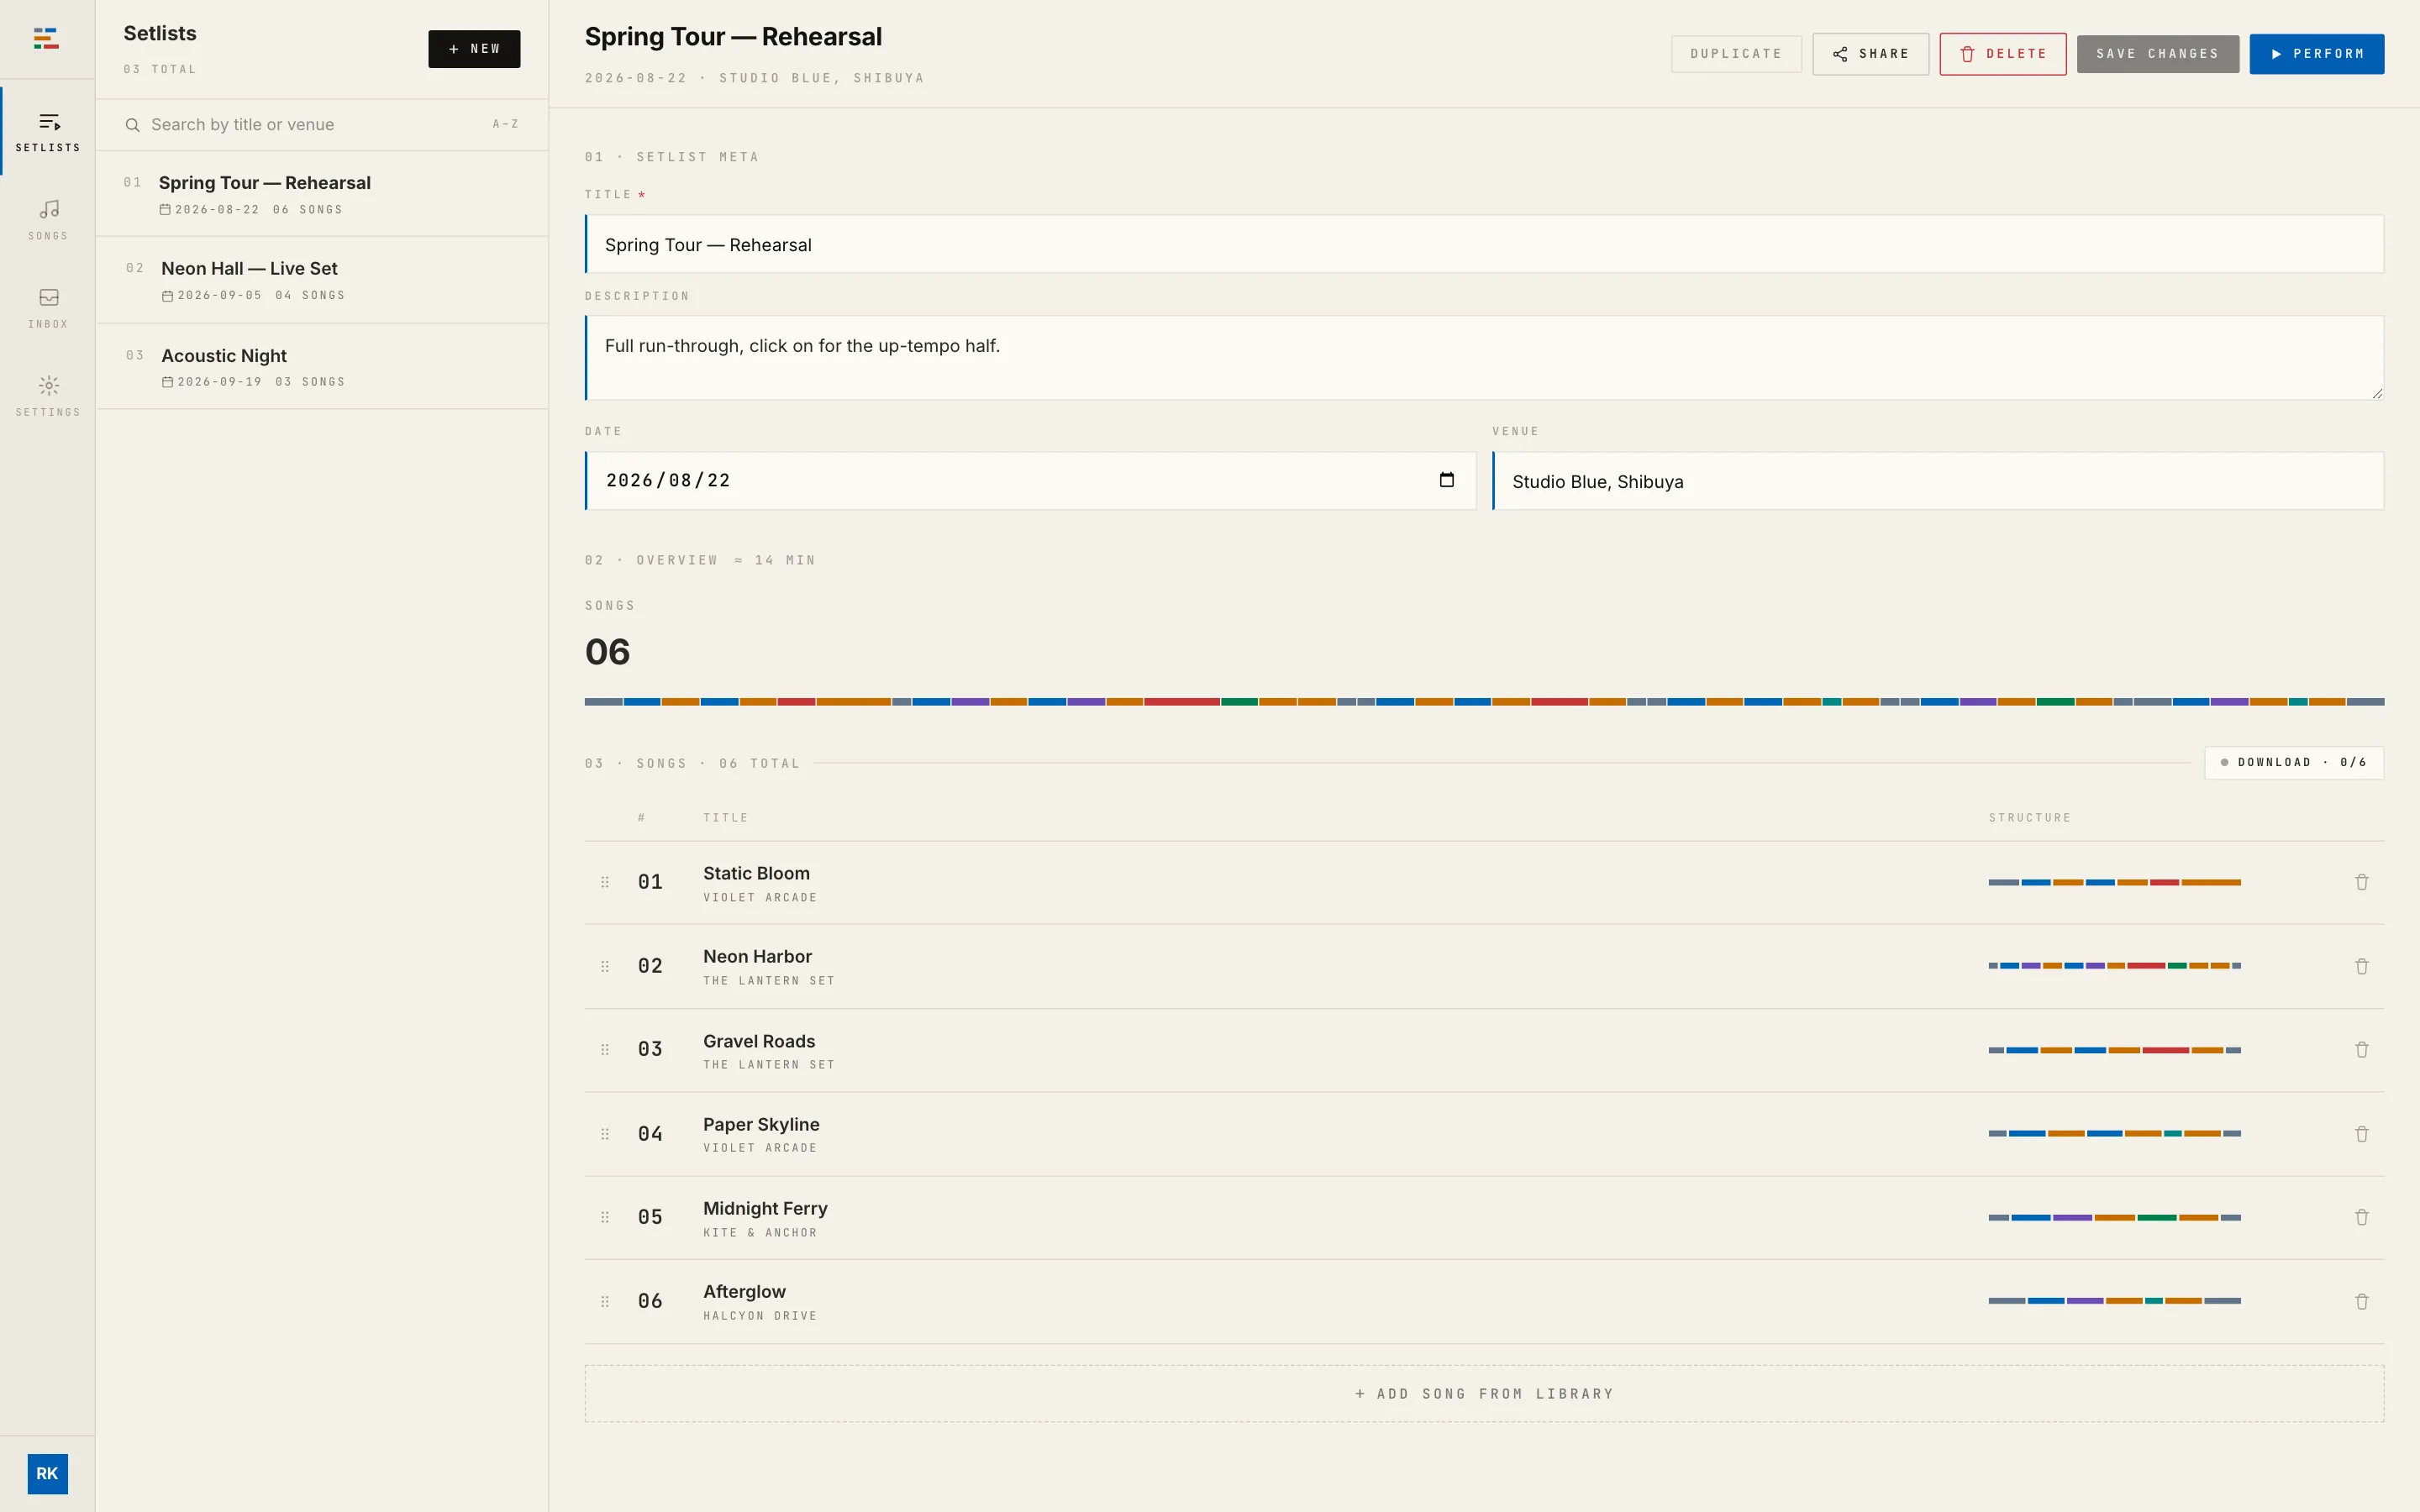Start Perform mode
The width and height of the screenshot is (2420, 1512).
coord(2316,54)
